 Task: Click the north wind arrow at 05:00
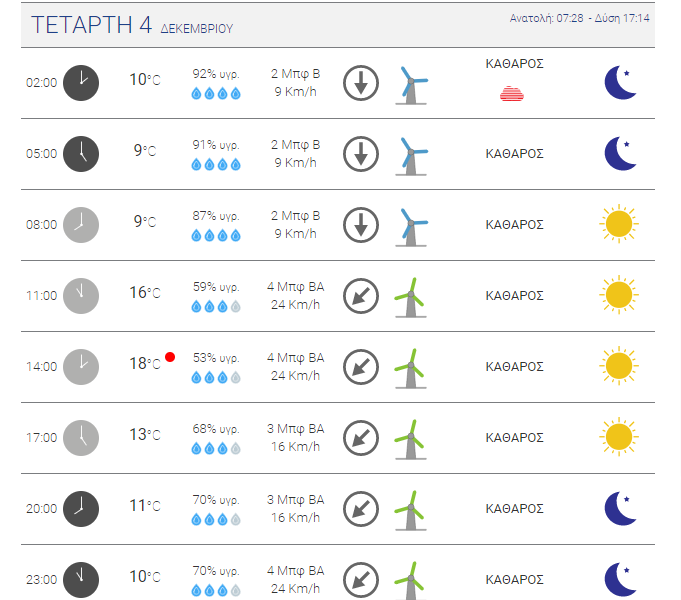coord(361,154)
